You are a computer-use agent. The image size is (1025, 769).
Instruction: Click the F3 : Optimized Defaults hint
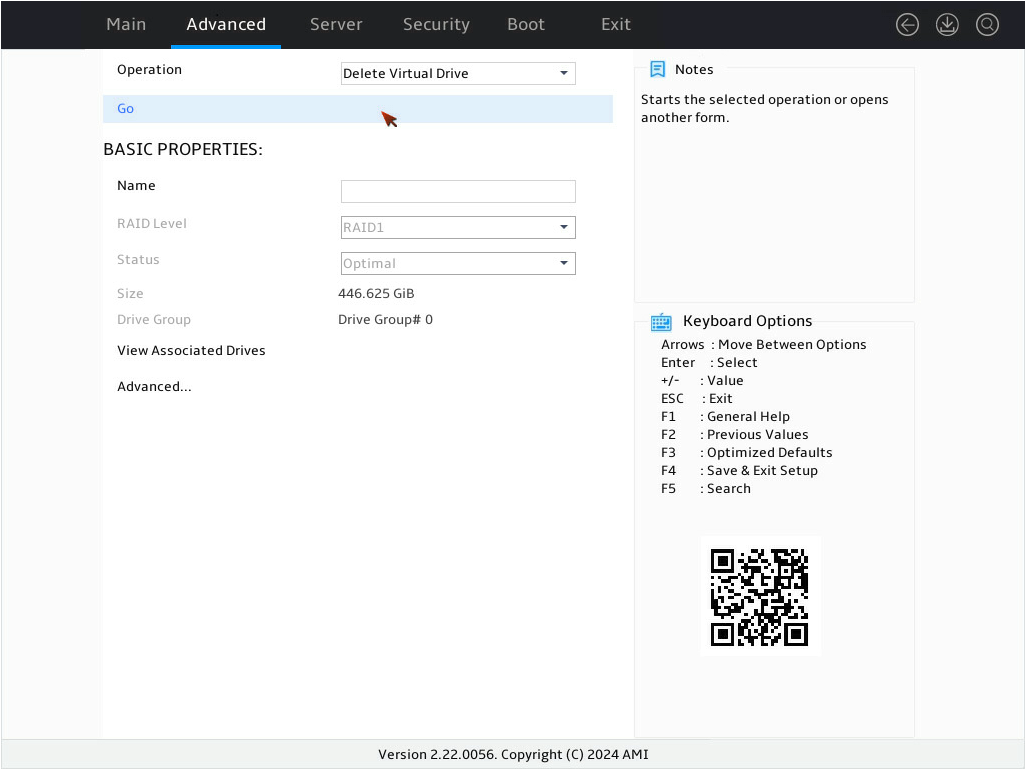pyautogui.click(x=747, y=453)
